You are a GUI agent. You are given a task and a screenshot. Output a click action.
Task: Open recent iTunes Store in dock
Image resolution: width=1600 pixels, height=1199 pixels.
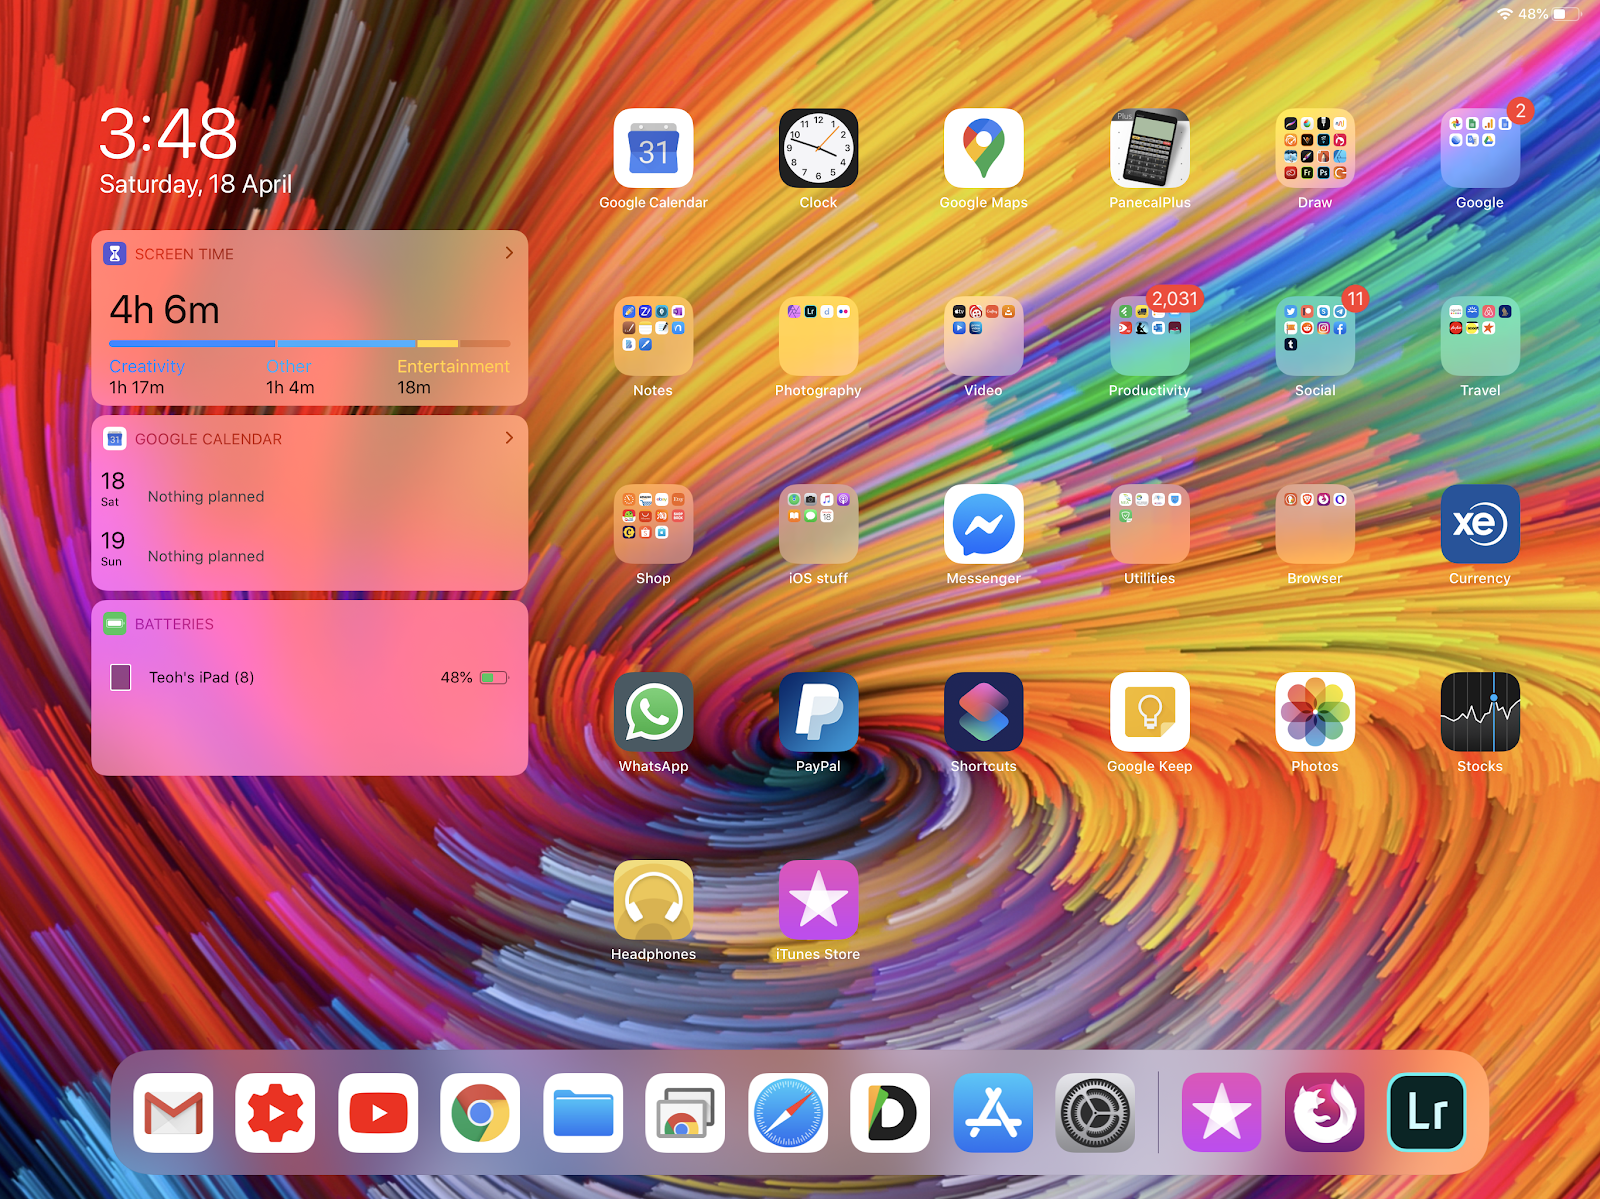[1221, 1113]
